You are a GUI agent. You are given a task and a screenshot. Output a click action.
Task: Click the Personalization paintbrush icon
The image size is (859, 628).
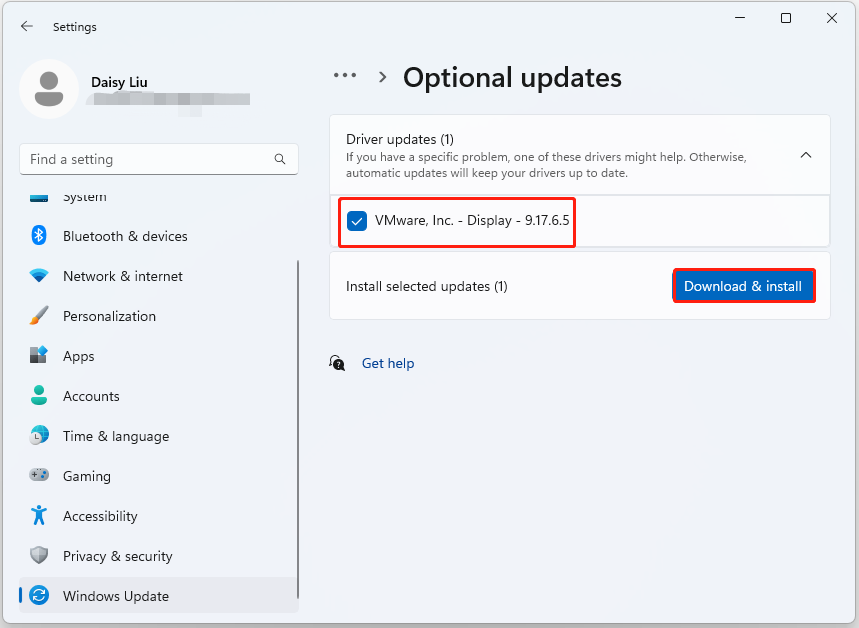(x=38, y=316)
